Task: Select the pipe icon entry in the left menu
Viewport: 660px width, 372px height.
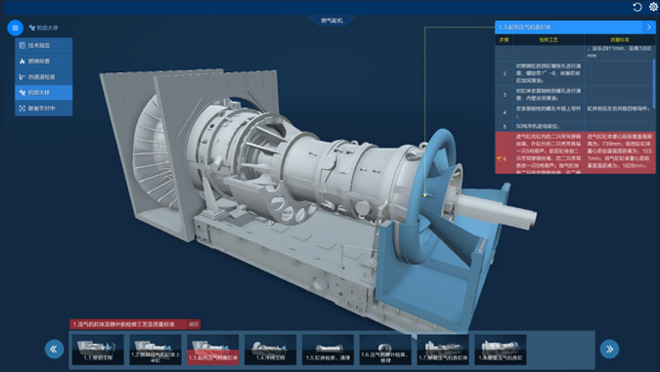Action: click(44, 77)
